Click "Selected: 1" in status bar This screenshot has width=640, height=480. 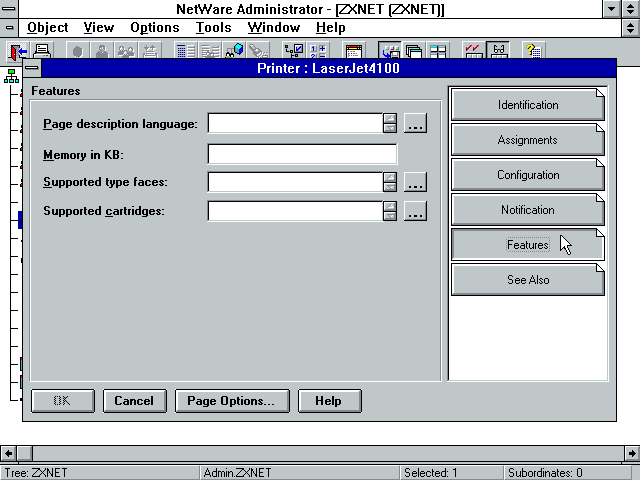tap(431, 473)
